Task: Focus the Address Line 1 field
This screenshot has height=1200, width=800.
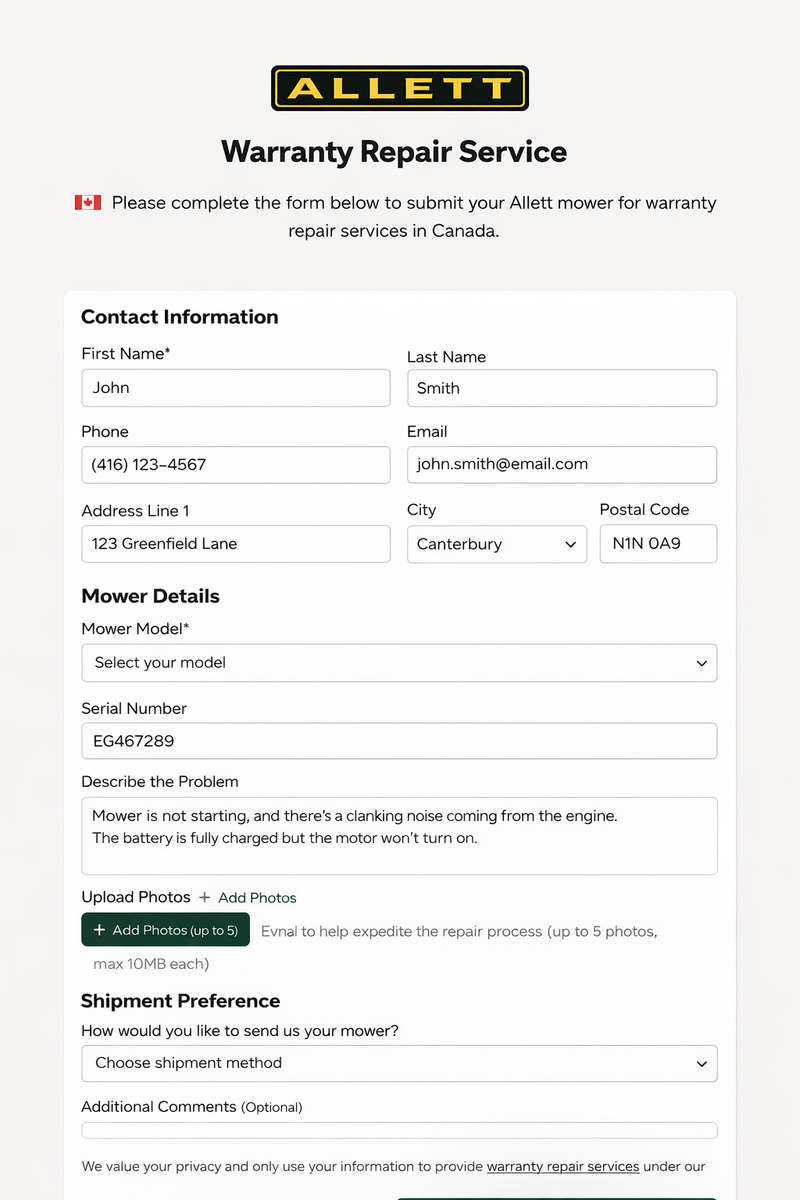Action: pyautogui.click(x=236, y=544)
